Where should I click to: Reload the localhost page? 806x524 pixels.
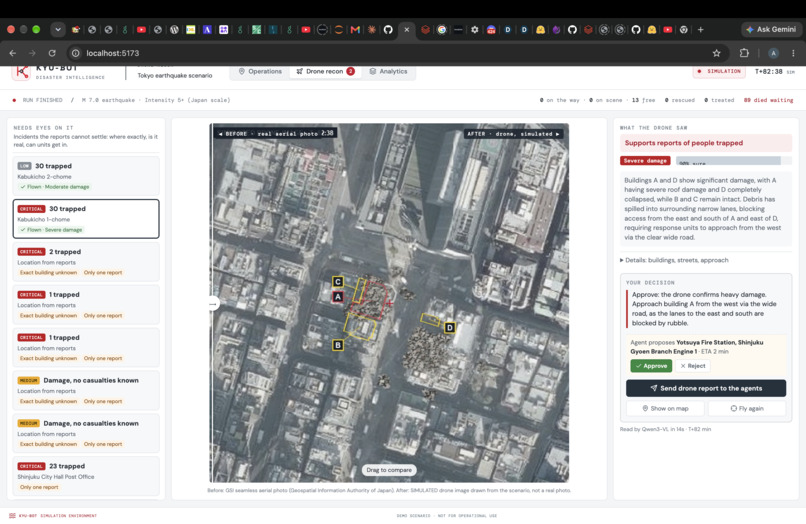click(52, 53)
